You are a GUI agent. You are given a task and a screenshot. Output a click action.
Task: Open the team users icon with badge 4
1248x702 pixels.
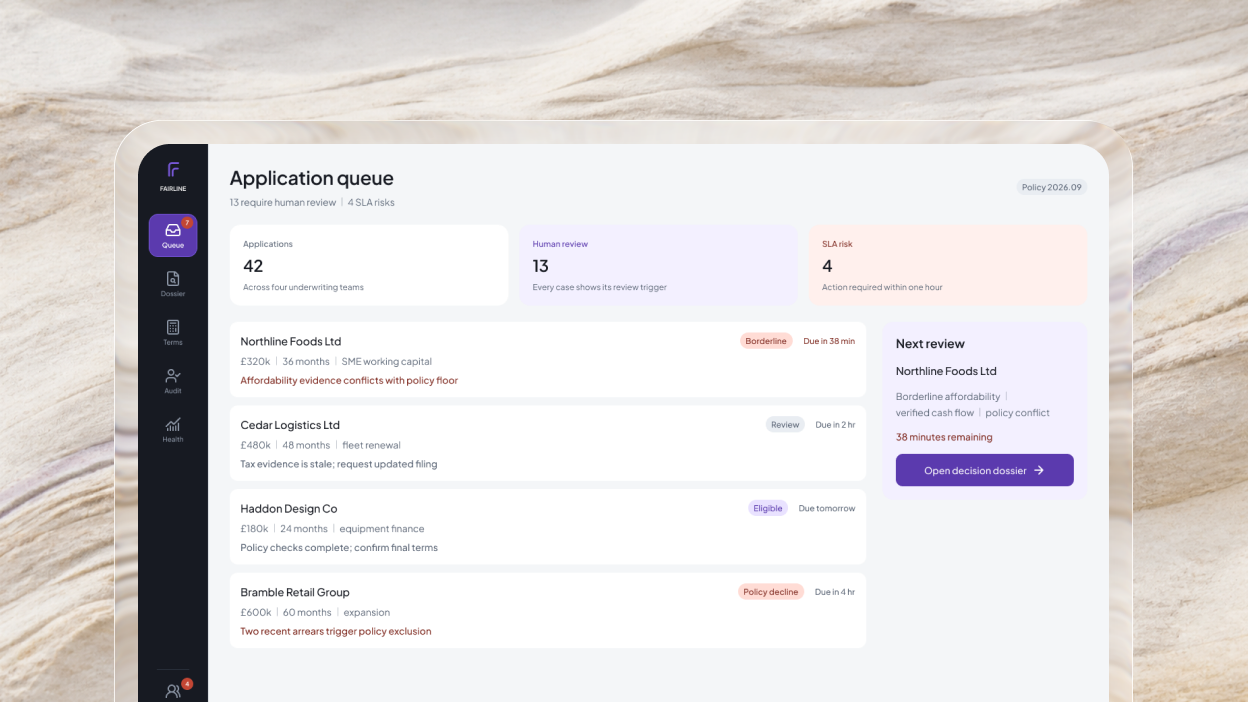tap(173, 690)
